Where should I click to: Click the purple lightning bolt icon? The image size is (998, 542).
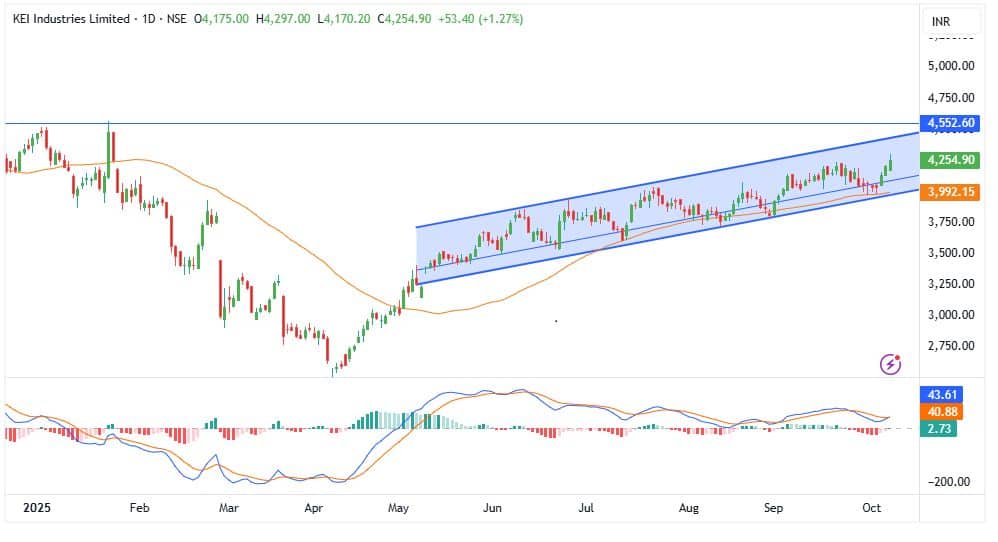890,364
